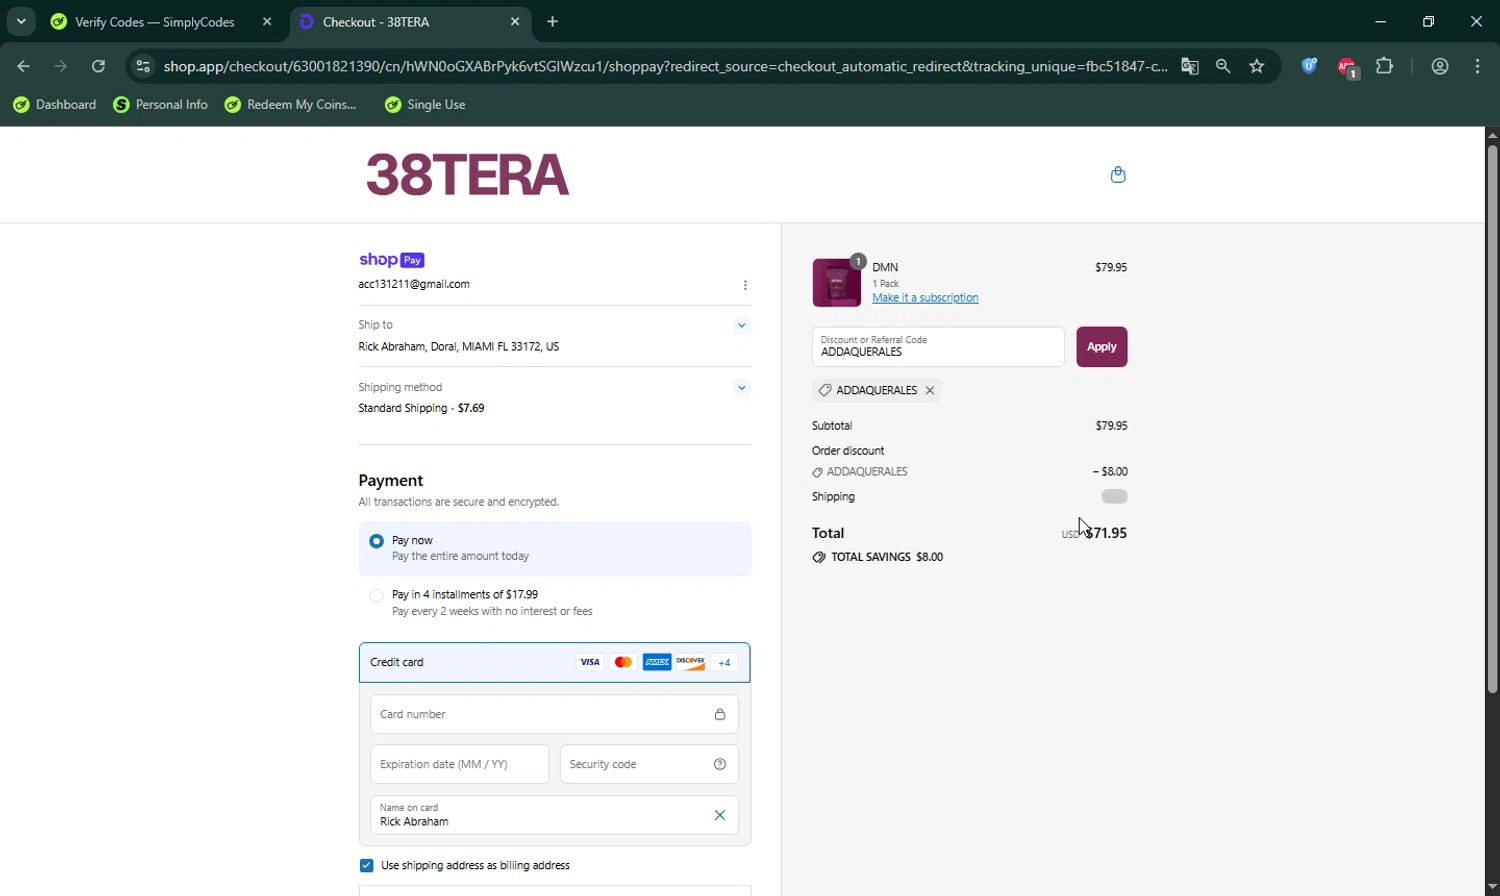Open a new browser tab
This screenshot has height=896, width=1500.
coord(553,21)
